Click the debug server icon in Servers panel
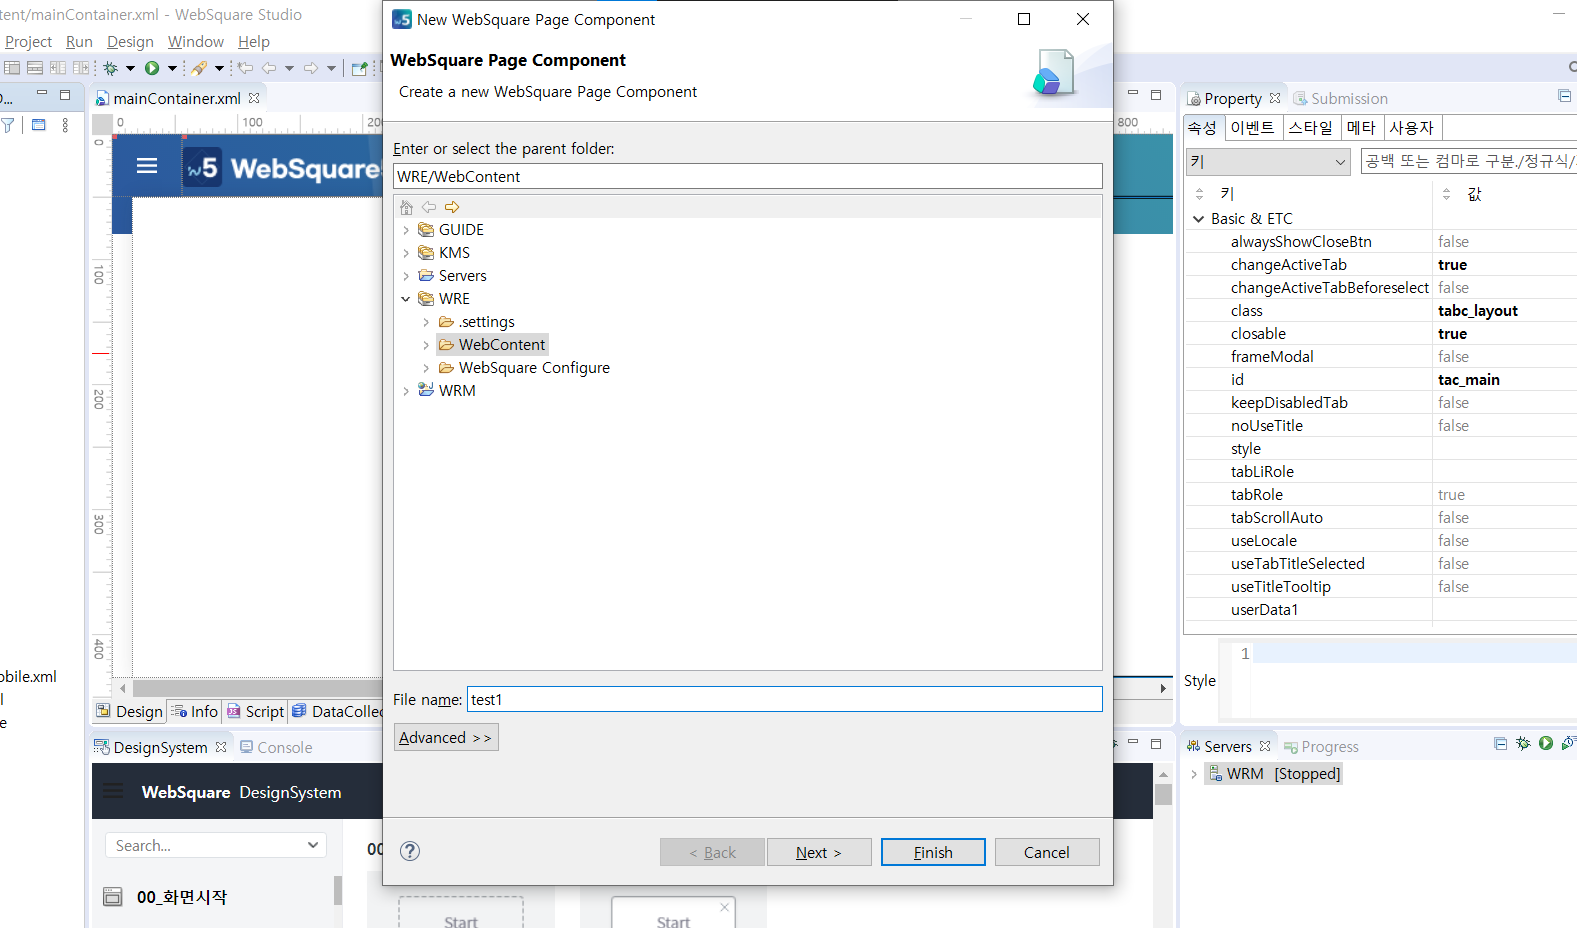 pyautogui.click(x=1523, y=743)
